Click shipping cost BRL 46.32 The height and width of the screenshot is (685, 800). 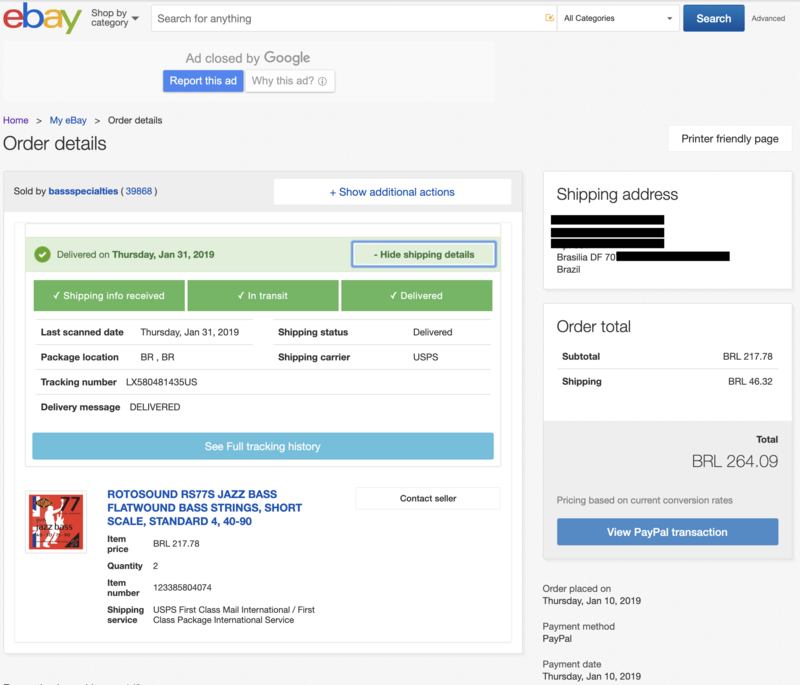750,382
